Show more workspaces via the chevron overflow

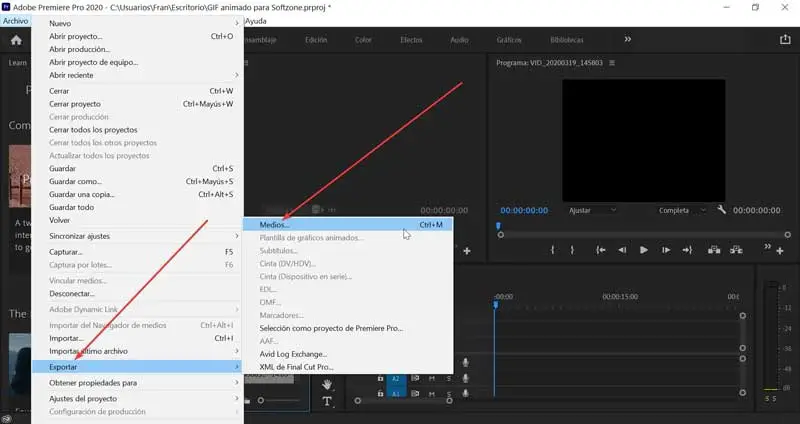[x=628, y=39]
